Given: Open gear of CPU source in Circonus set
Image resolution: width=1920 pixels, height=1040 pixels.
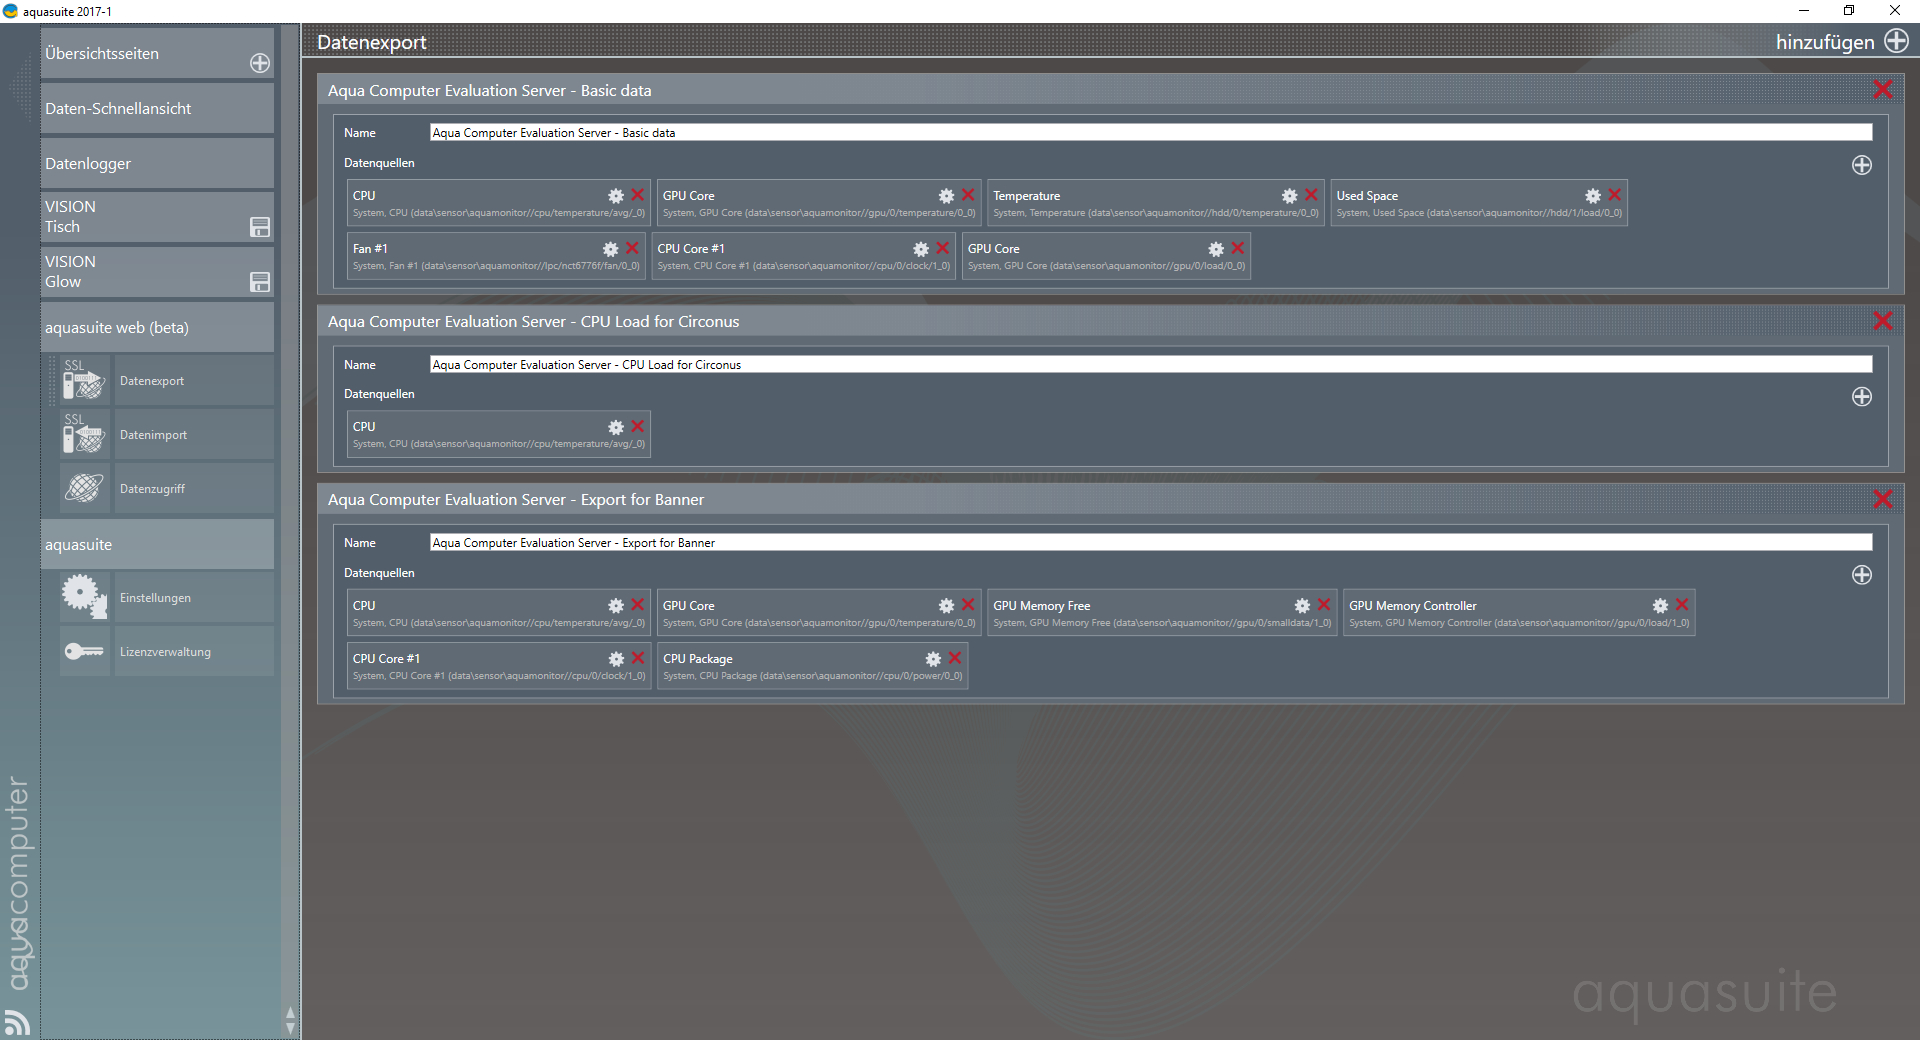Looking at the screenshot, I should click(x=616, y=427).
